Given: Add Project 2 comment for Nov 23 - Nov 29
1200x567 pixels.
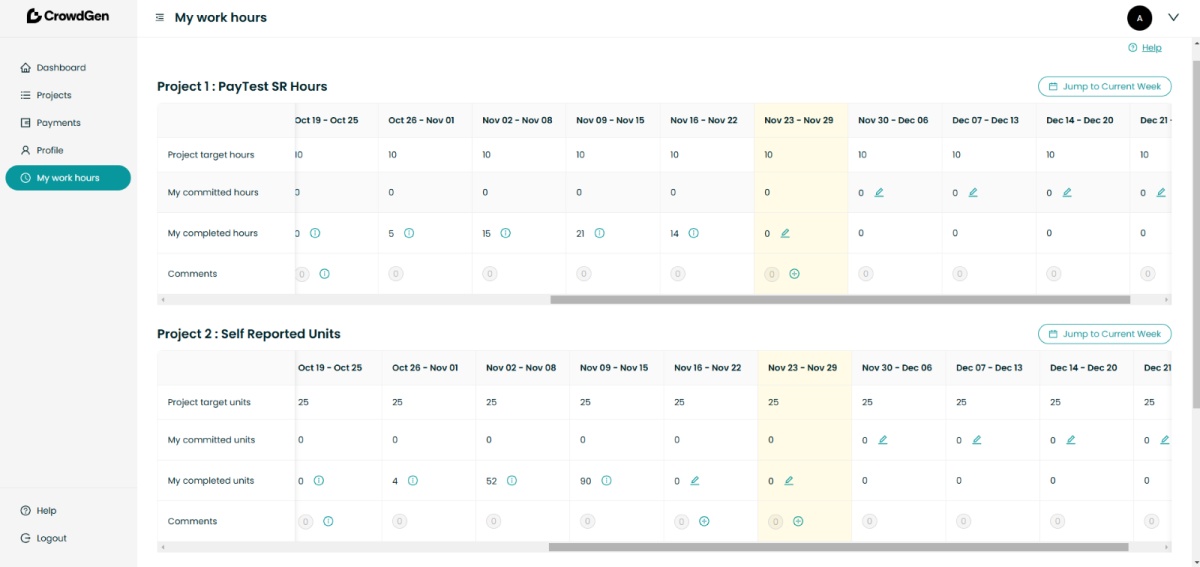Looking at the screenshot, I should (x=798, y=521).
